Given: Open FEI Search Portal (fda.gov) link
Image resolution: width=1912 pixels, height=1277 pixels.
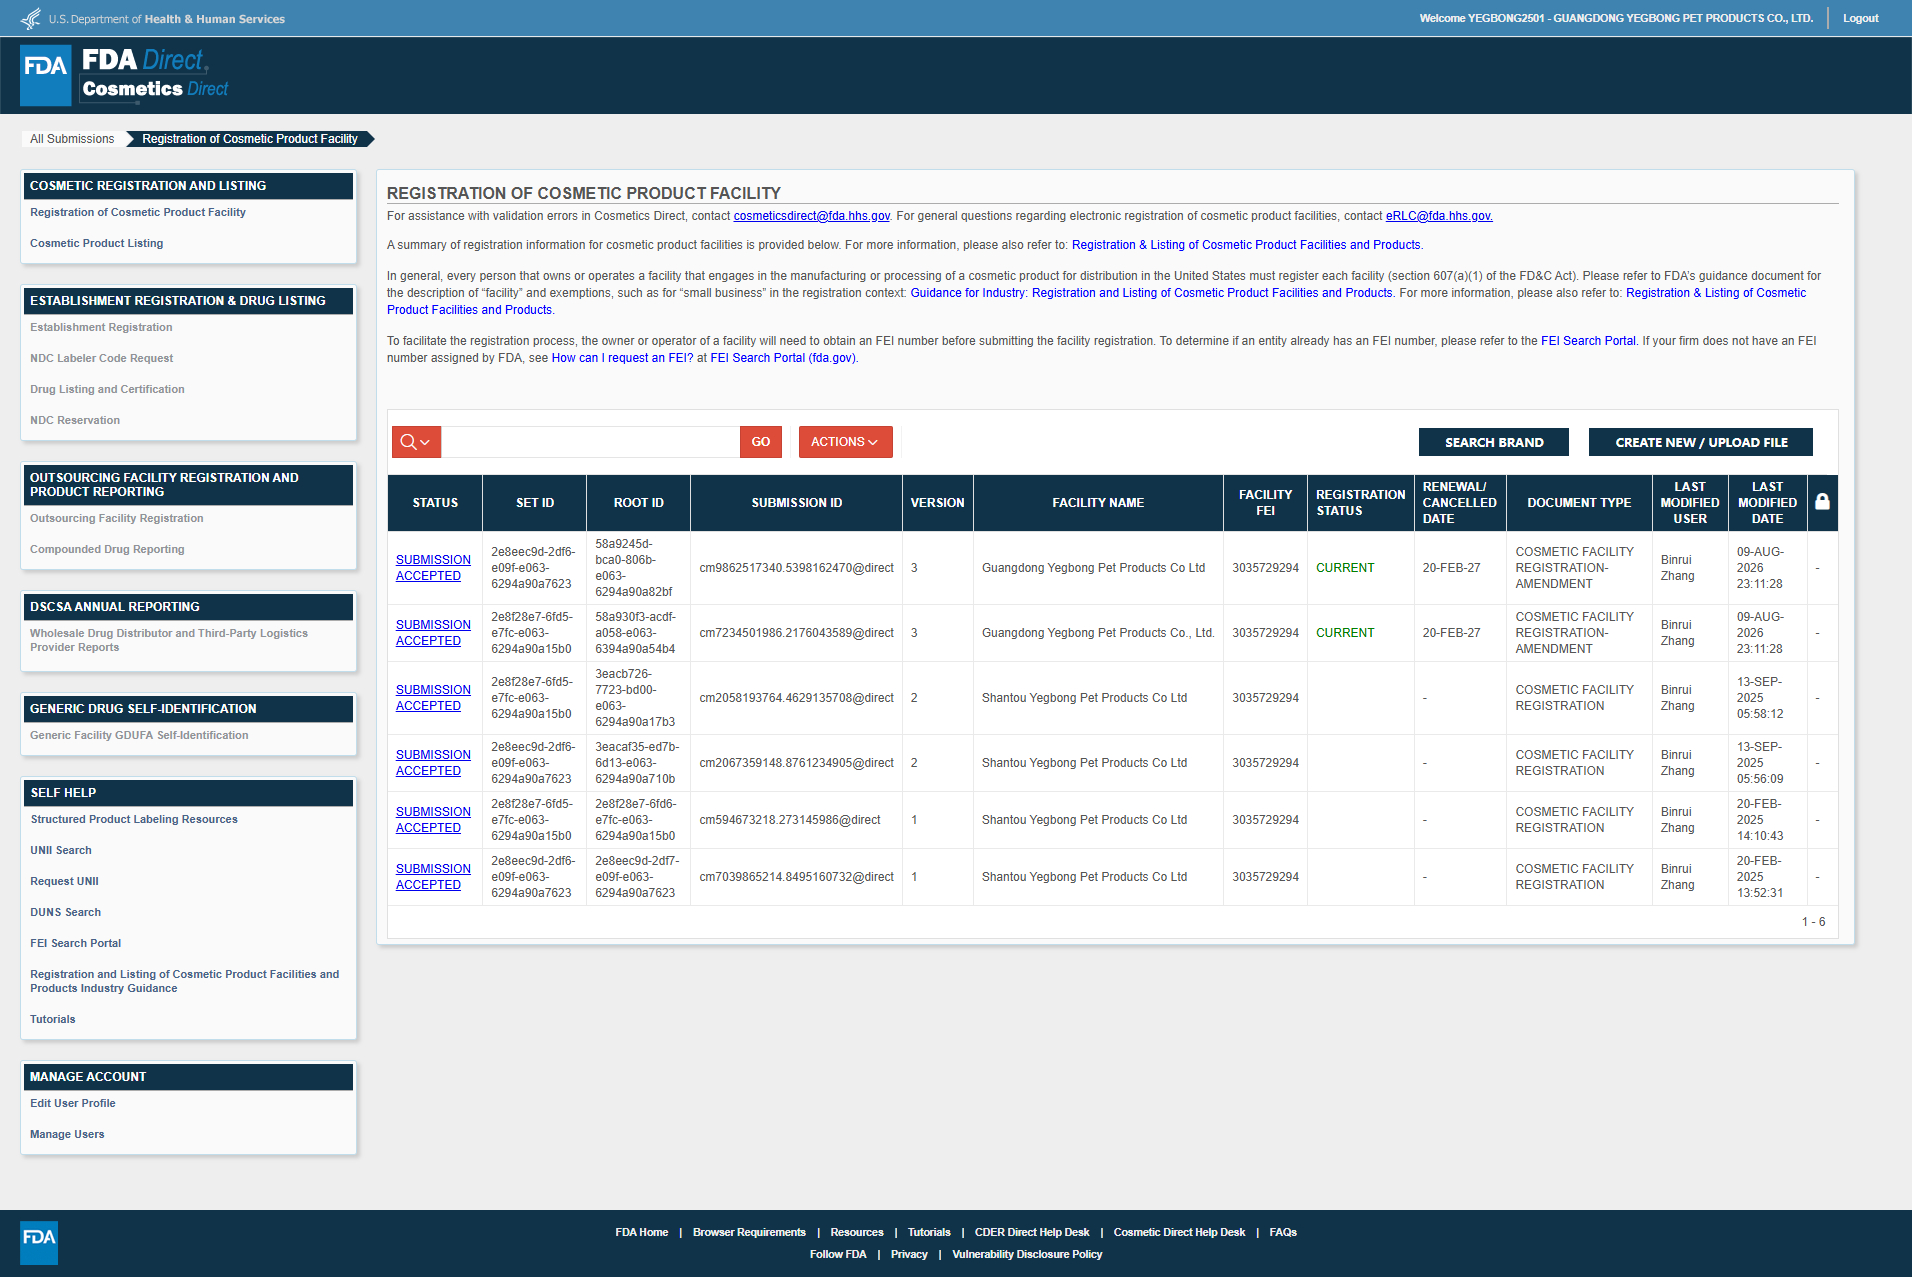Looking at the screenshot, I should point(782,358).
